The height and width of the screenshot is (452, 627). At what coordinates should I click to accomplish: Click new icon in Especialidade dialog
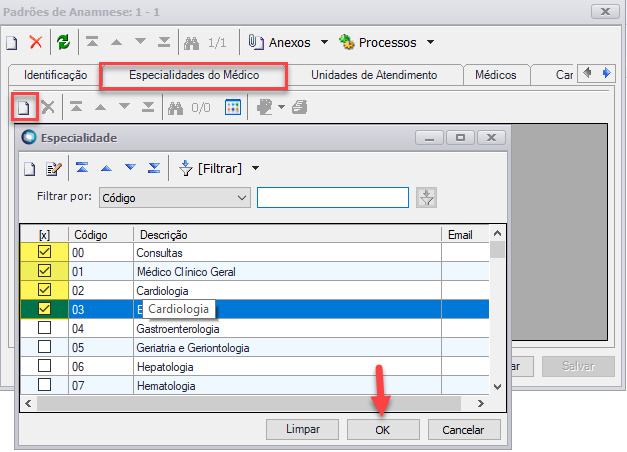[30, 169]
